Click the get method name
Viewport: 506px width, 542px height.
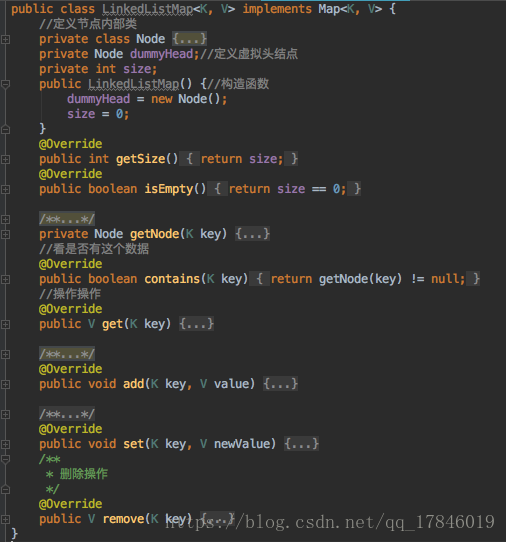(112, 324)
